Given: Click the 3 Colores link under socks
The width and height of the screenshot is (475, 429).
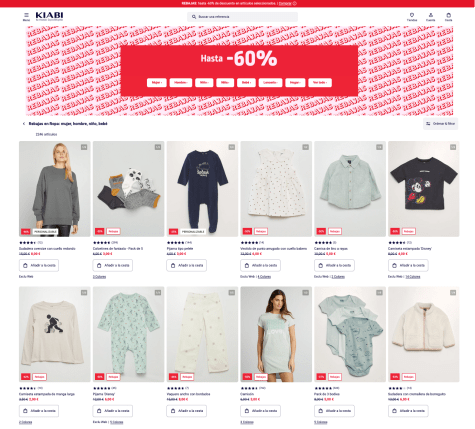Looking at the screenshot, I should (x=99, y=277).
